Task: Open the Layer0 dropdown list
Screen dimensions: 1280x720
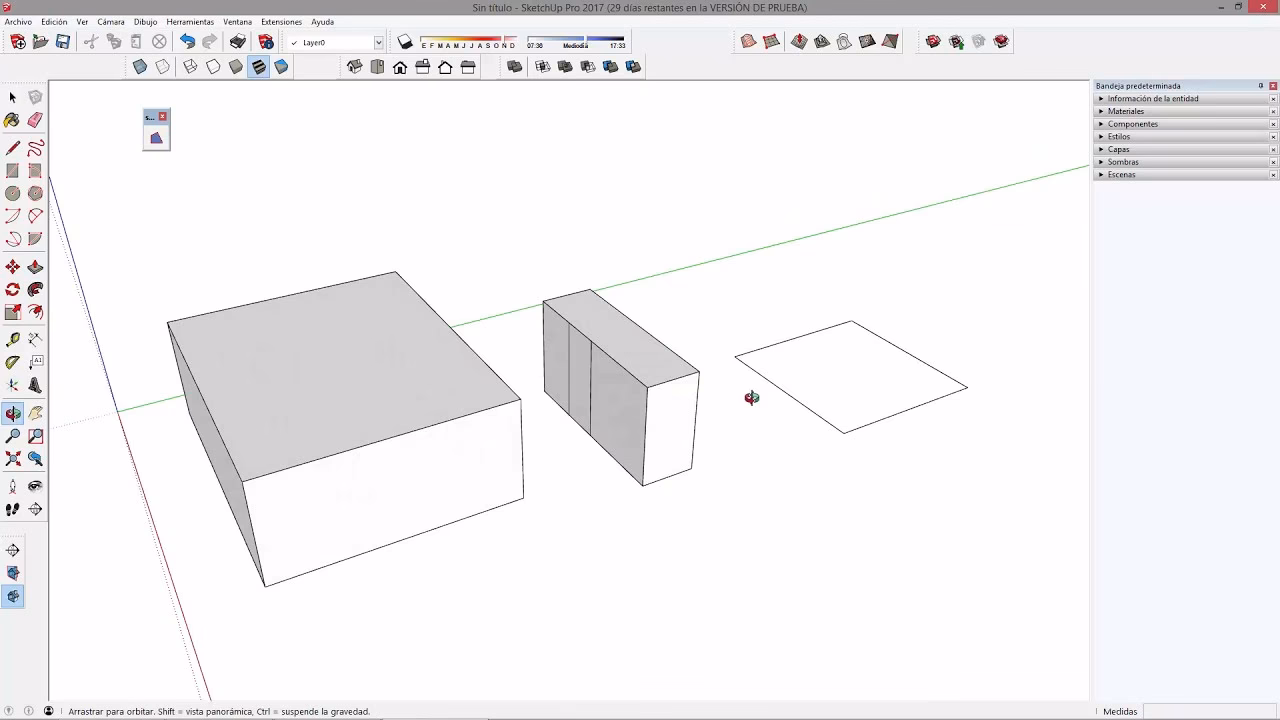Action: 377,42
